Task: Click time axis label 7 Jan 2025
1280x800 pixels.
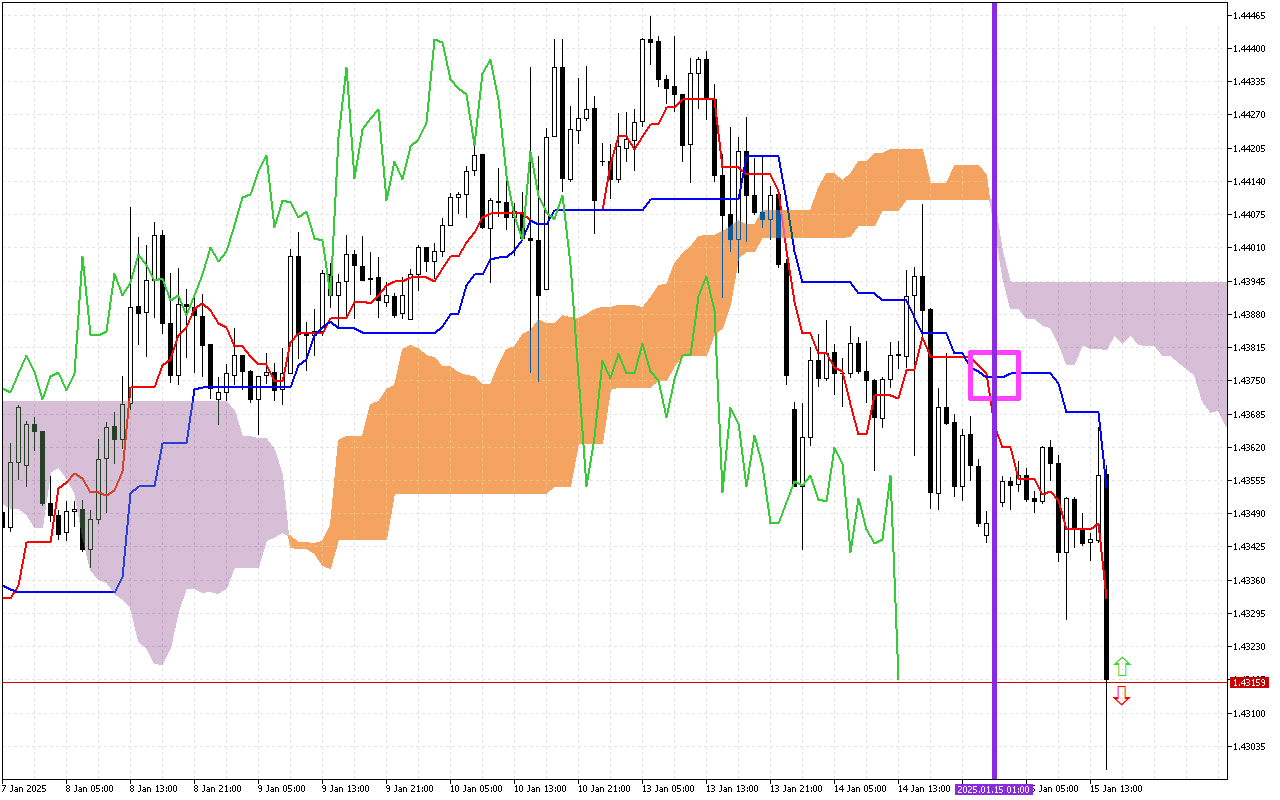Action: [x=25, y=789]
